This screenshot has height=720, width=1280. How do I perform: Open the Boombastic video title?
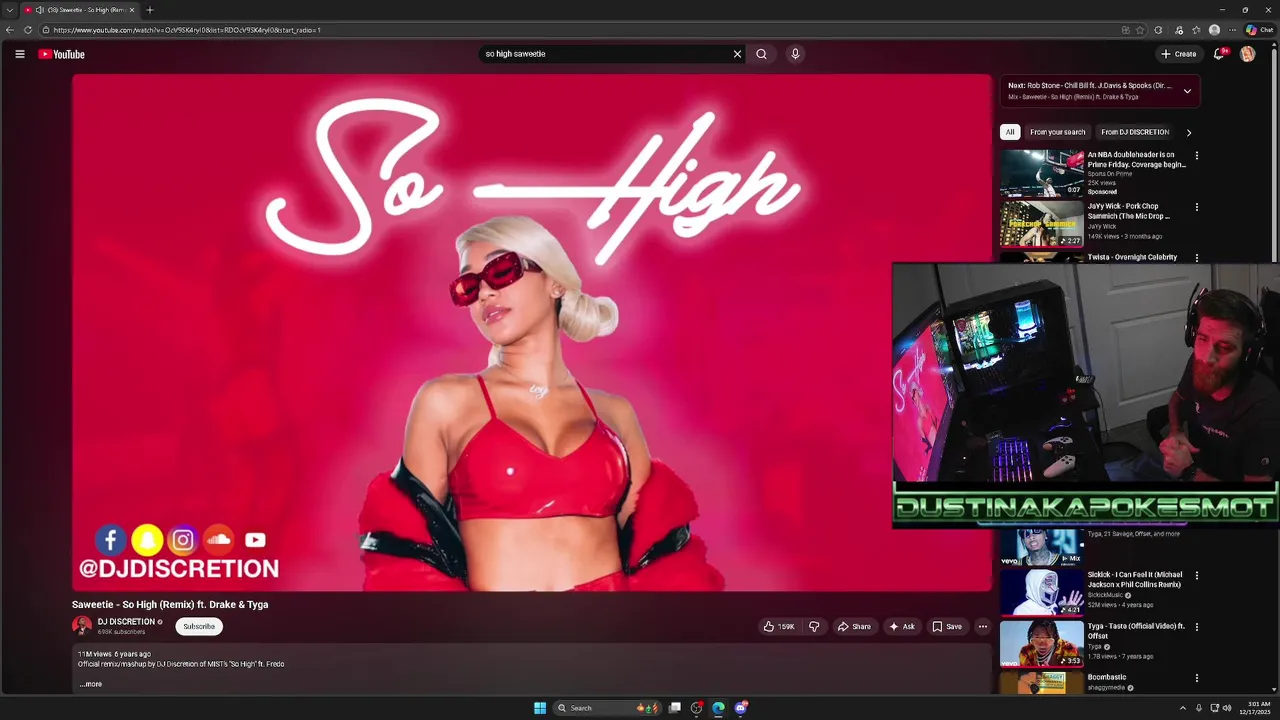(1107, 677)
